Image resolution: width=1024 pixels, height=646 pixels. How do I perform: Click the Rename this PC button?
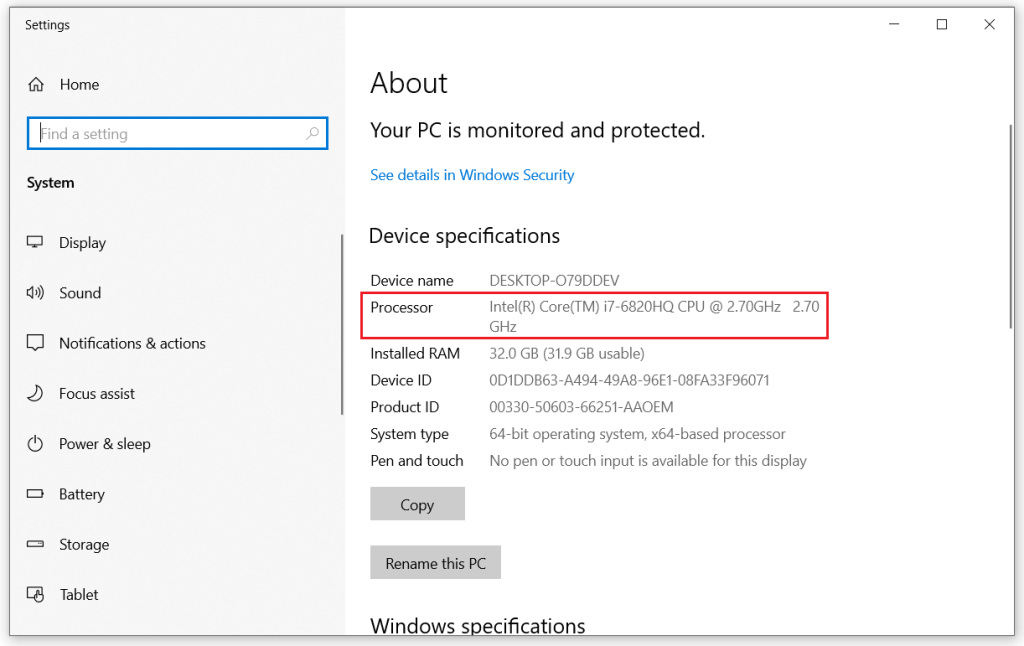coord(435,562)
